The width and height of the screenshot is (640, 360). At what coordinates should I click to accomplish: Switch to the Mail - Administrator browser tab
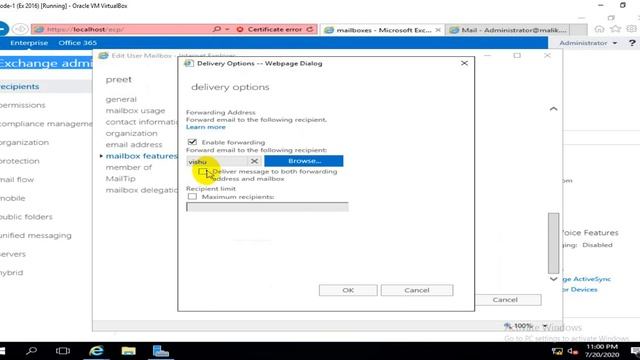coord(508,30)
